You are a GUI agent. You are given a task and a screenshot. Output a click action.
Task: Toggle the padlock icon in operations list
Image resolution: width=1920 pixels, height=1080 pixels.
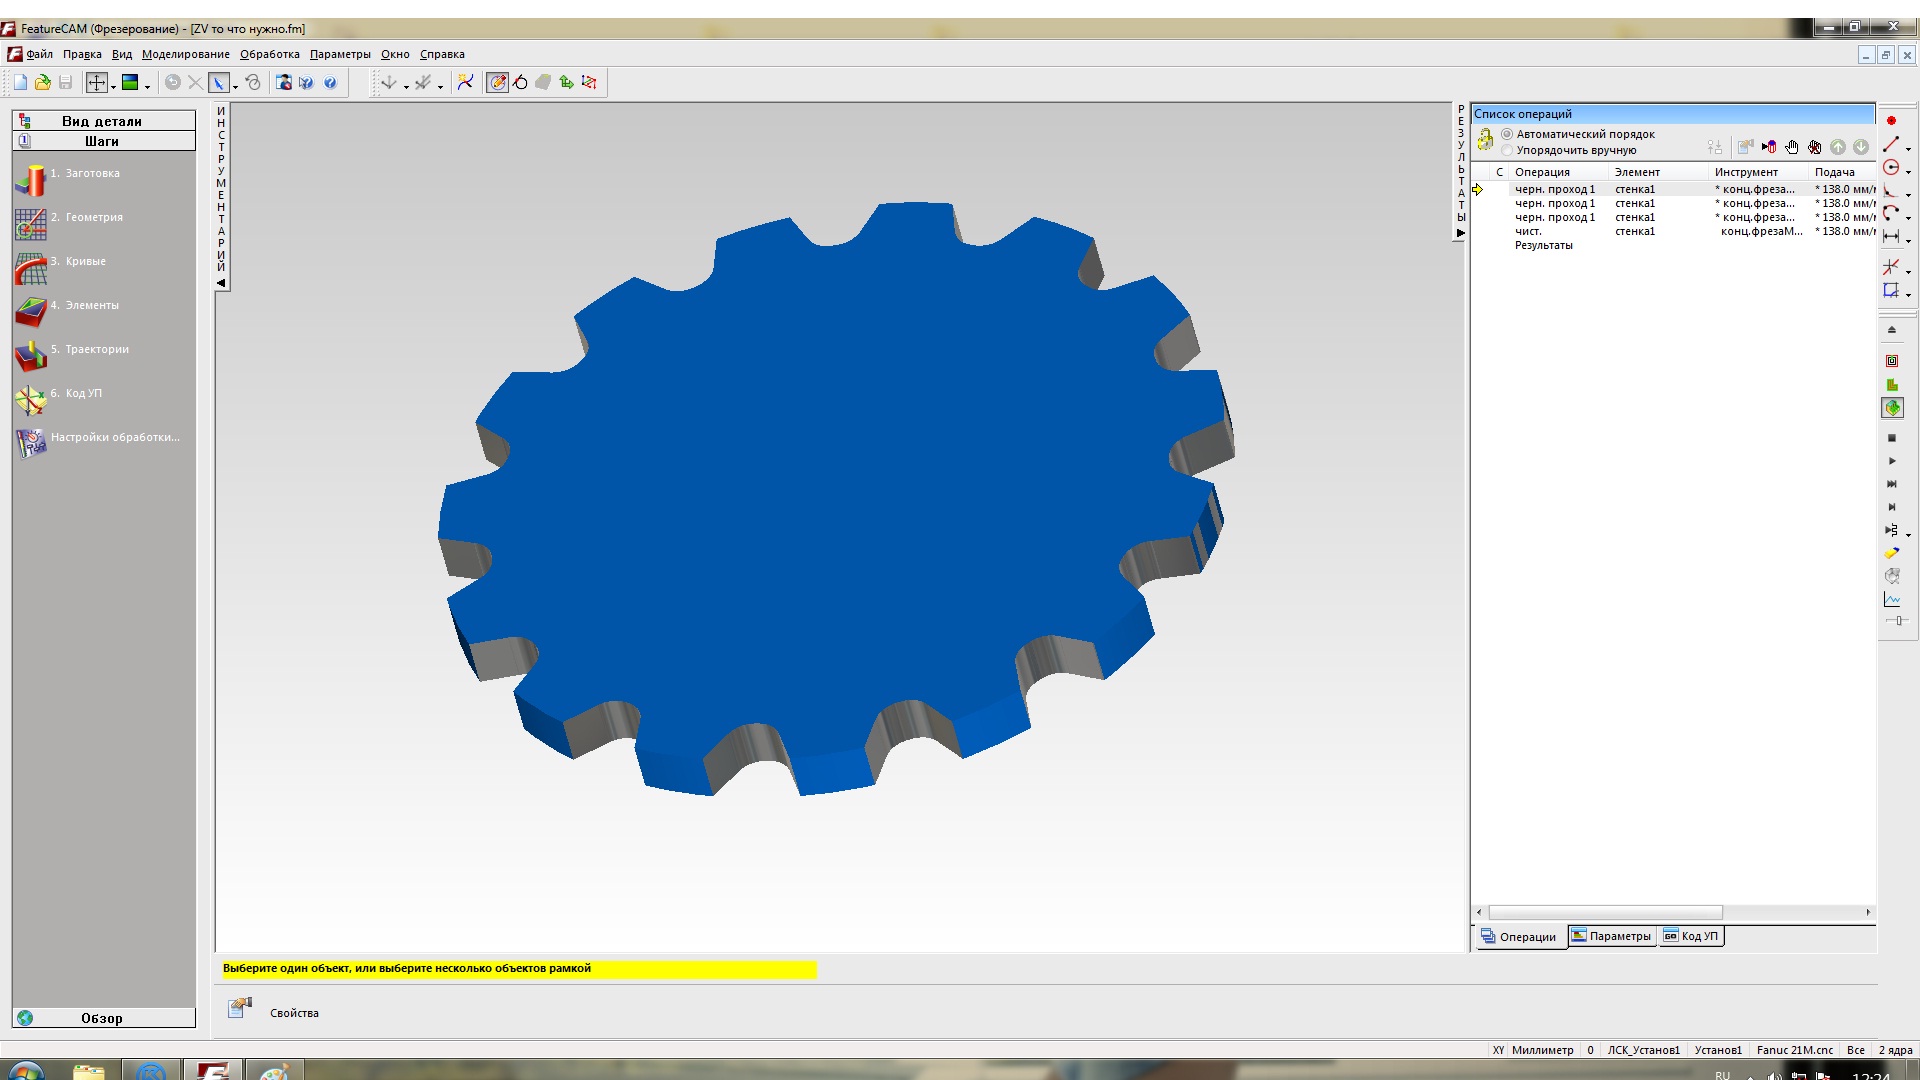tap(1485, 140)
